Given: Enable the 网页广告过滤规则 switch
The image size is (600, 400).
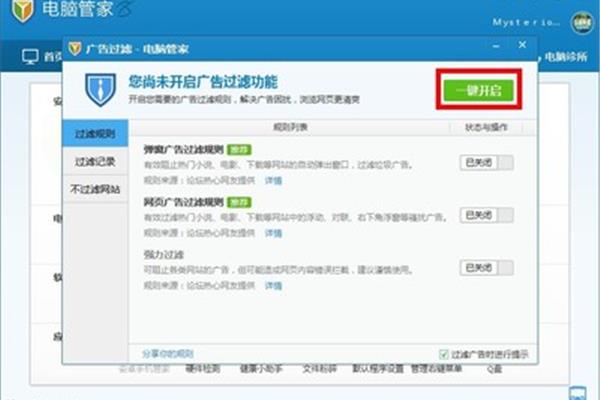Looking at the screenshot, I should [486, 215].
